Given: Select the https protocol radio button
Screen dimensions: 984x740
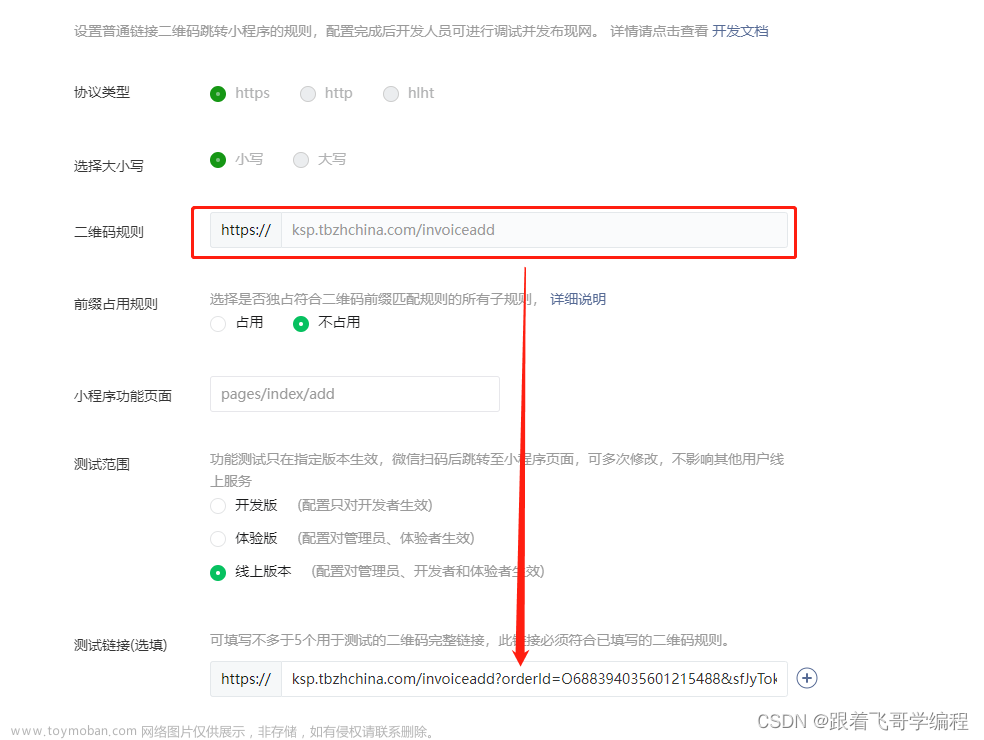Looking at the screenshot, I should tap(218, 94).
